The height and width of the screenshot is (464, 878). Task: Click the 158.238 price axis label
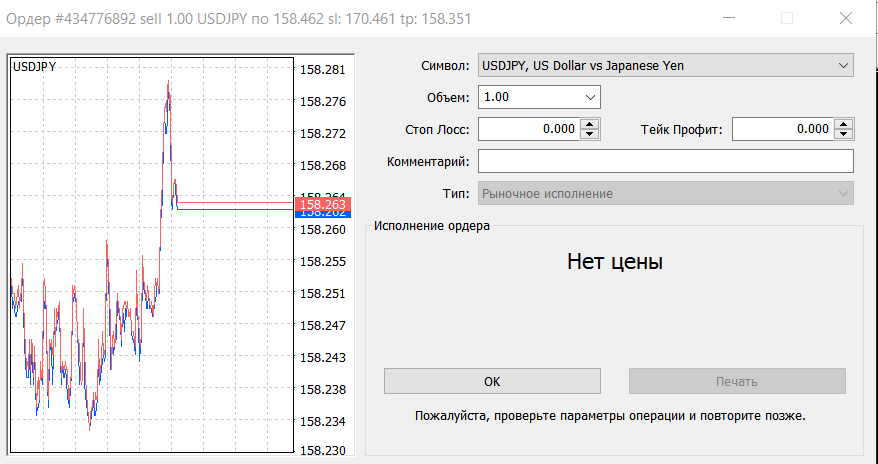tap(323, 389)
